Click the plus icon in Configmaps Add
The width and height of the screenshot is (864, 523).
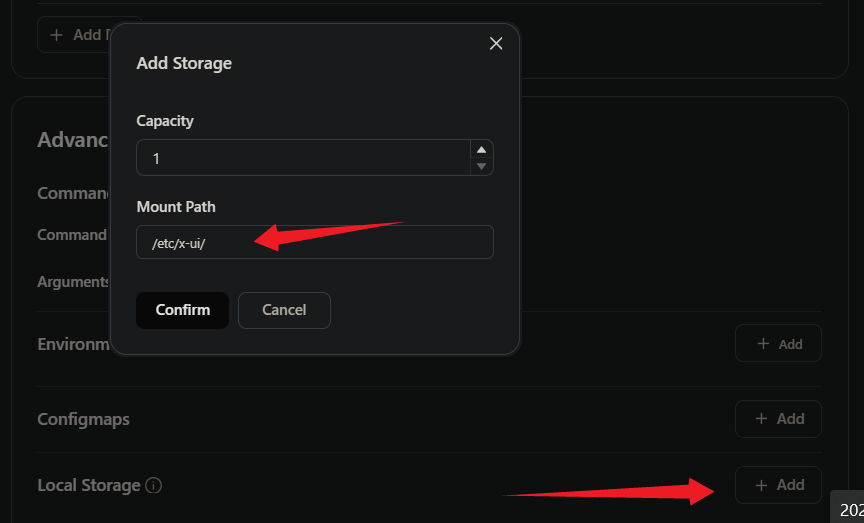coord(762,419)
